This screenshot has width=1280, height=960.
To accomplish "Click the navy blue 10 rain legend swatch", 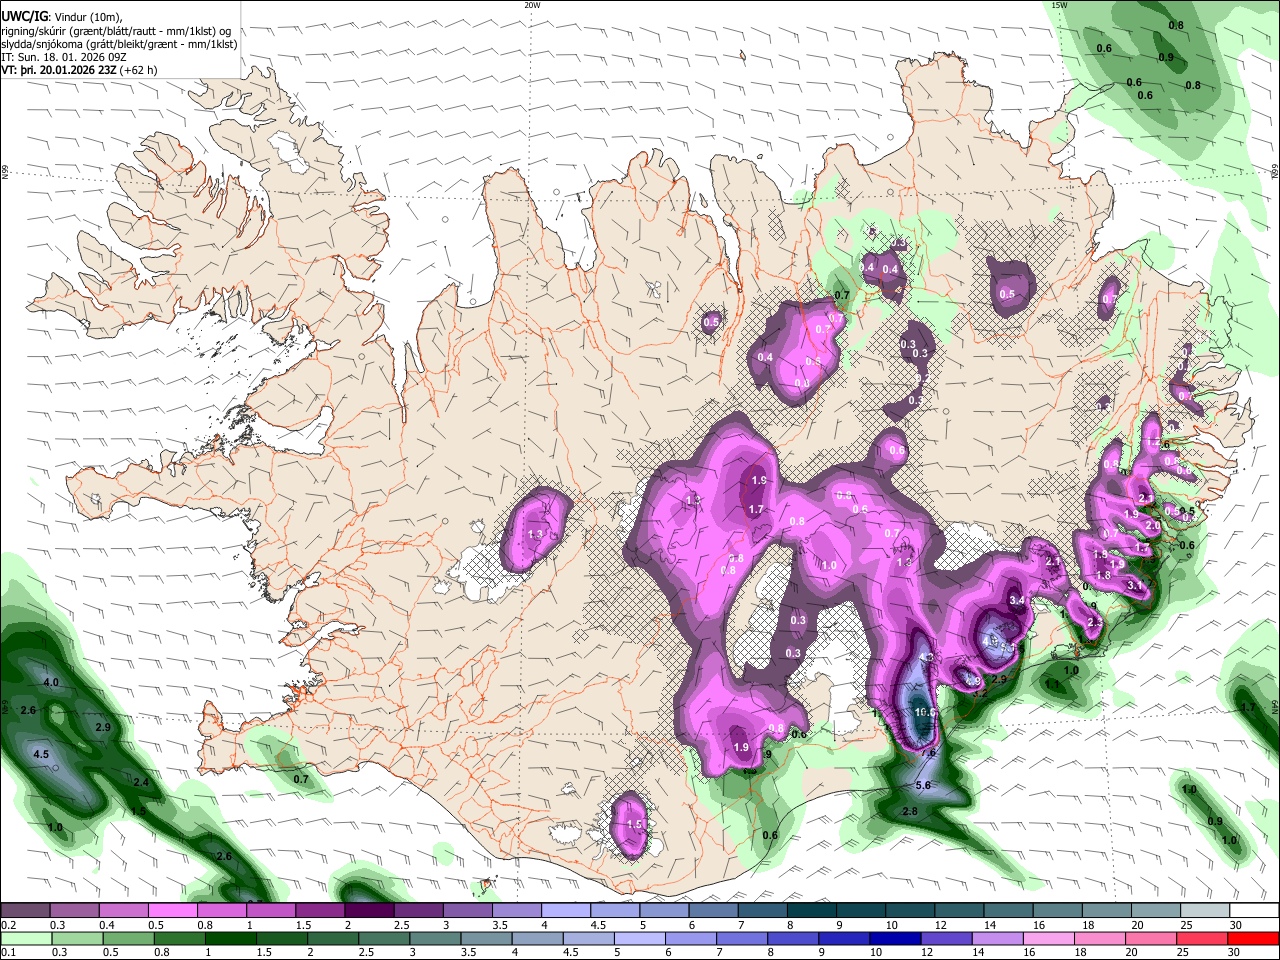I will click(x=894, y=938).
